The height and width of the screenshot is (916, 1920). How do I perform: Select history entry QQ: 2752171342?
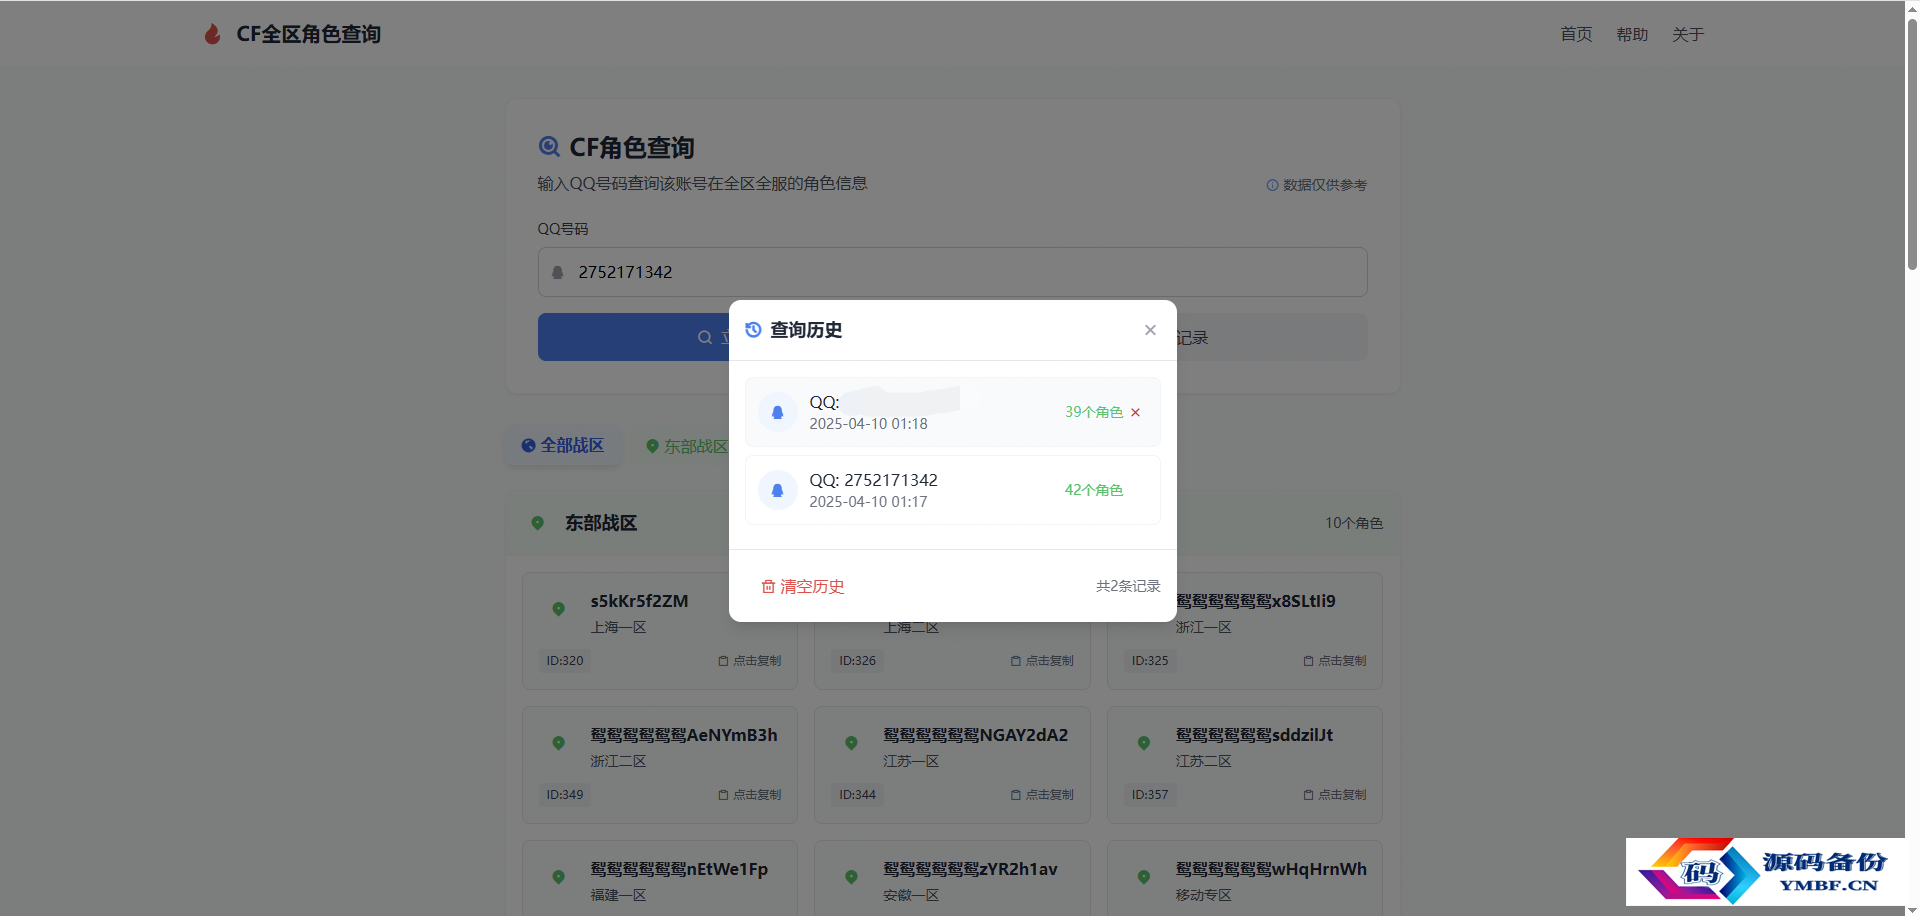pyautogui.click(x=953, y=490)
